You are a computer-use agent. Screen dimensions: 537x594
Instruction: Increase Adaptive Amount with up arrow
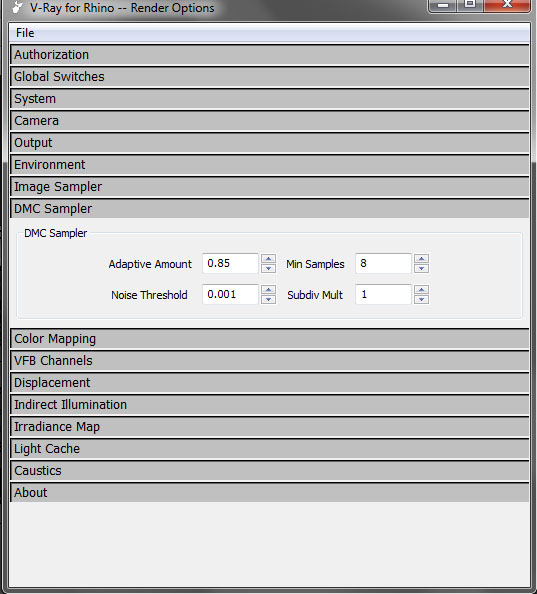coord(268,259)
